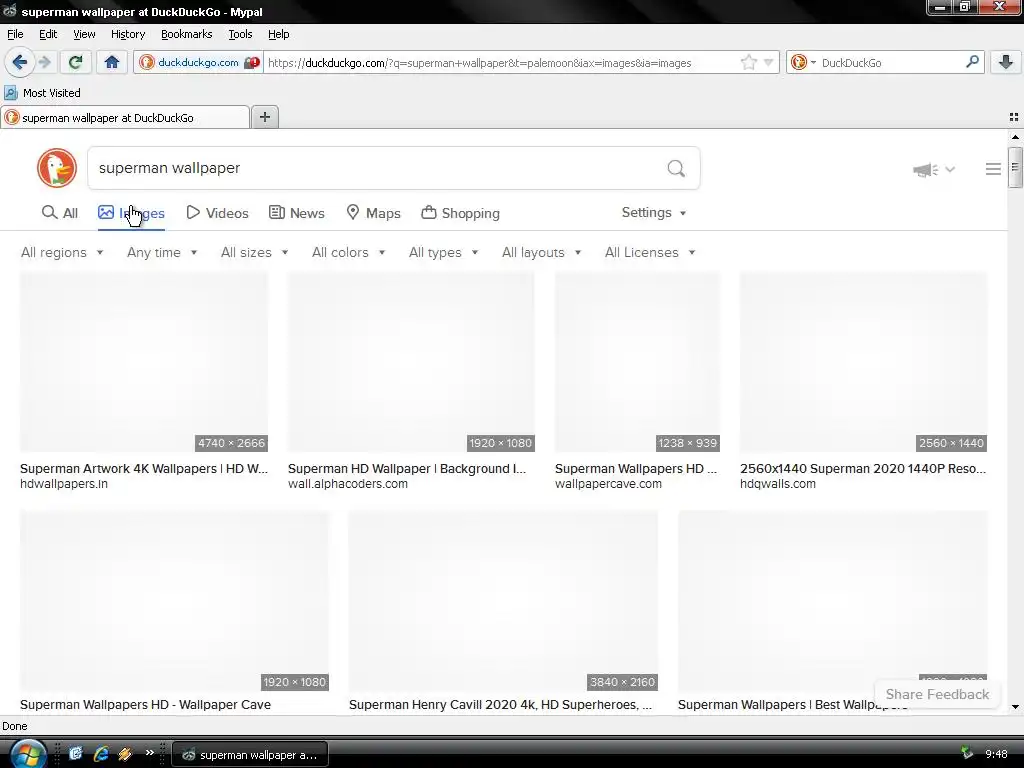Open a new tab with the plus button
Image resolution: width=1024 pixels, height=768 pixels.
point(264,117)
